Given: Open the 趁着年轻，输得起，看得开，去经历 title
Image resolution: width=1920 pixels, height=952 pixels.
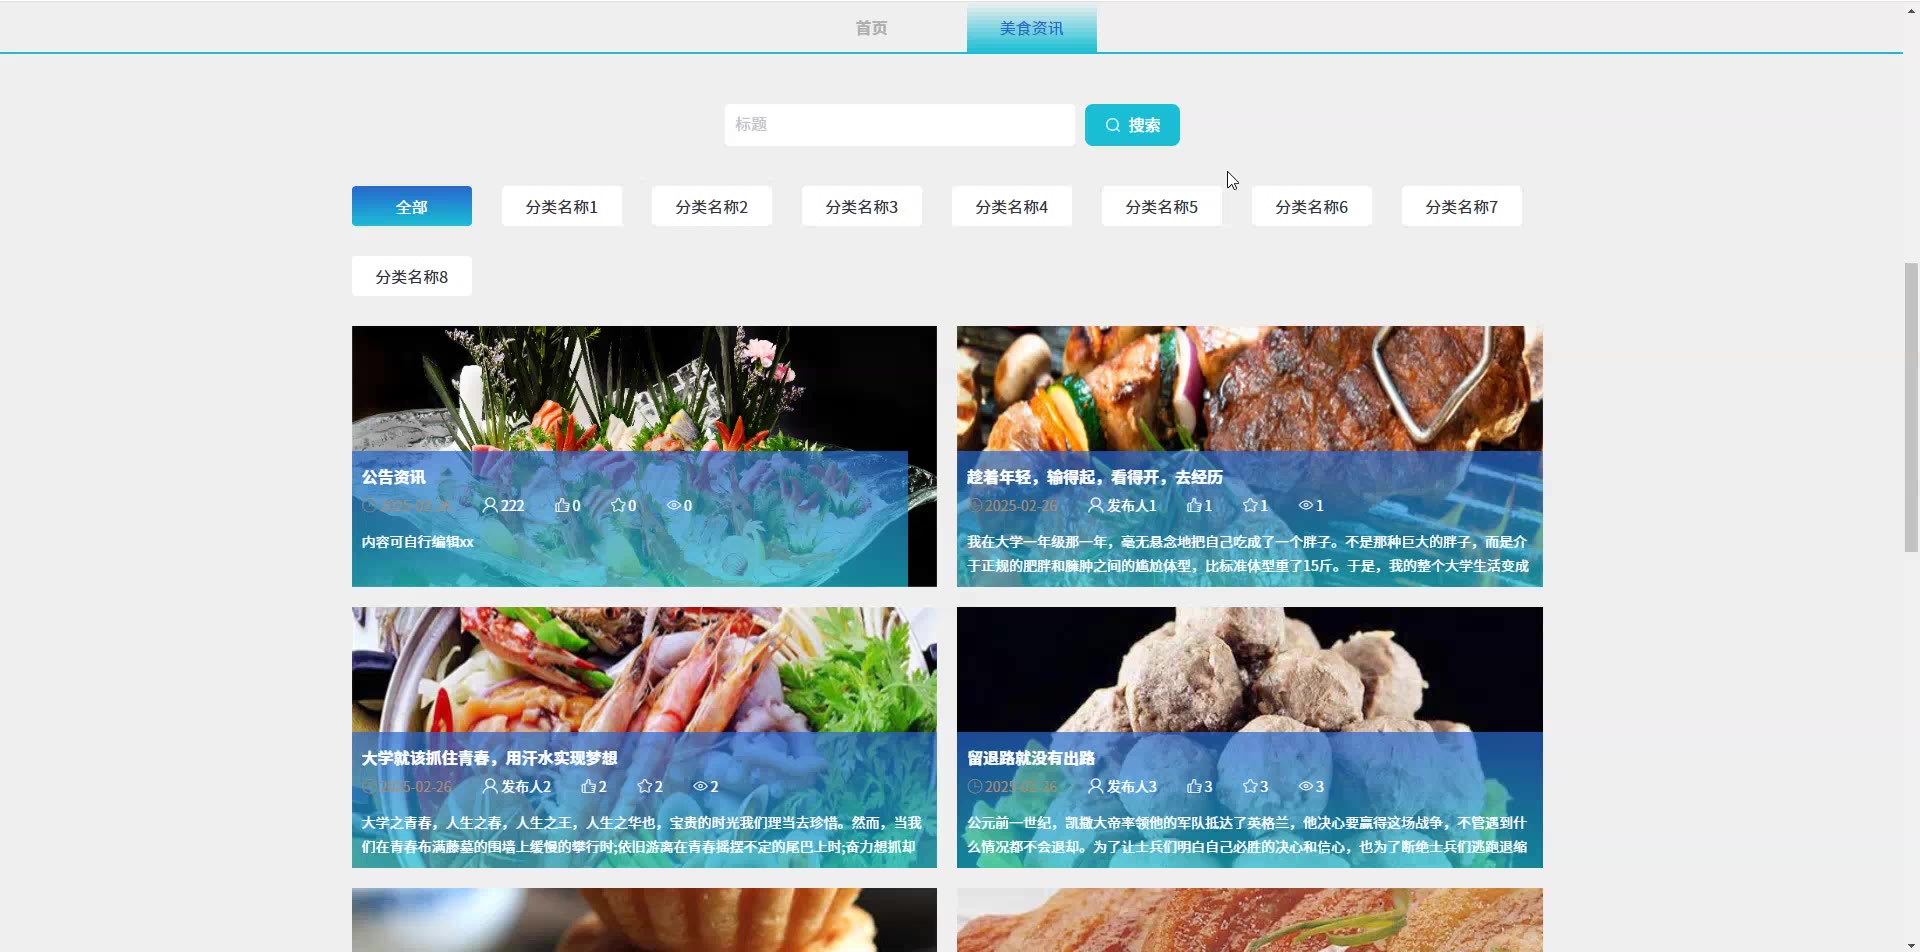Looking at the screenshot, I should point(1095,477).
